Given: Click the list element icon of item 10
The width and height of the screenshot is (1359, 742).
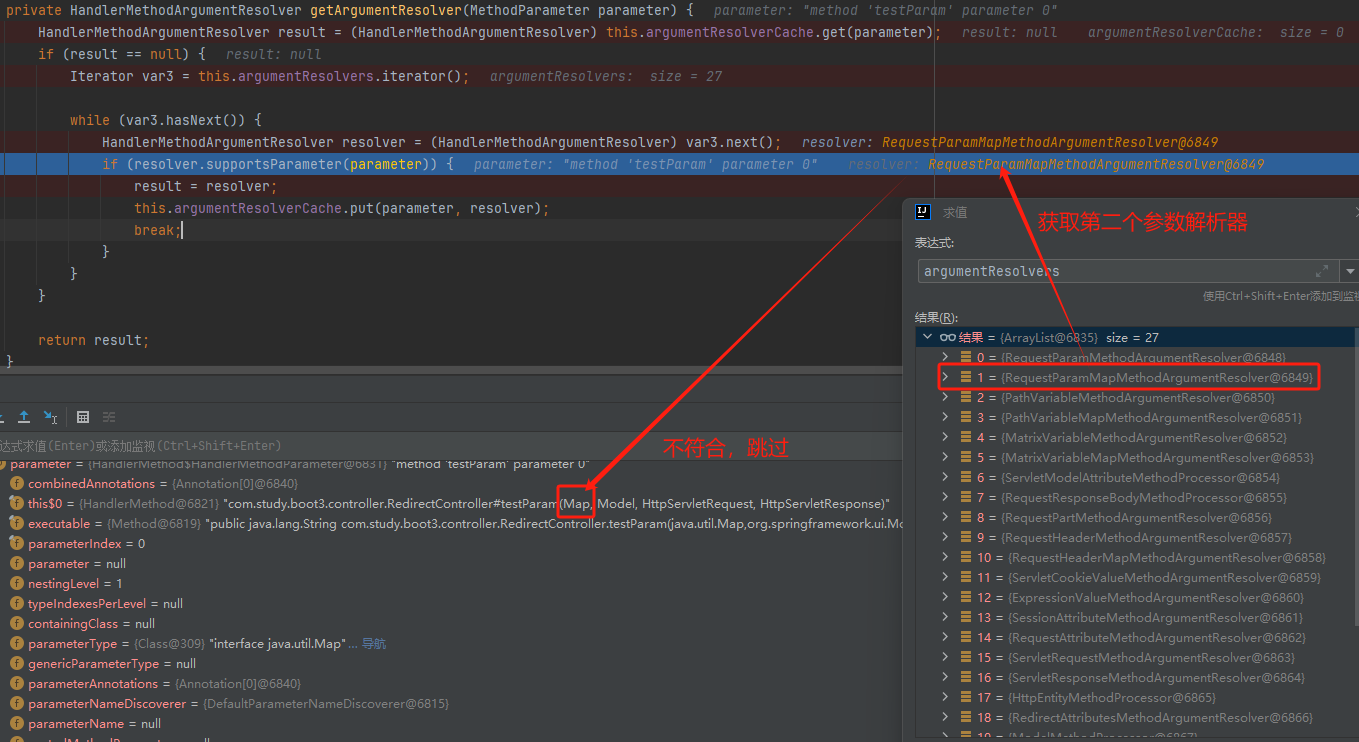Looking at the screenshot, I should pos(966,558).
